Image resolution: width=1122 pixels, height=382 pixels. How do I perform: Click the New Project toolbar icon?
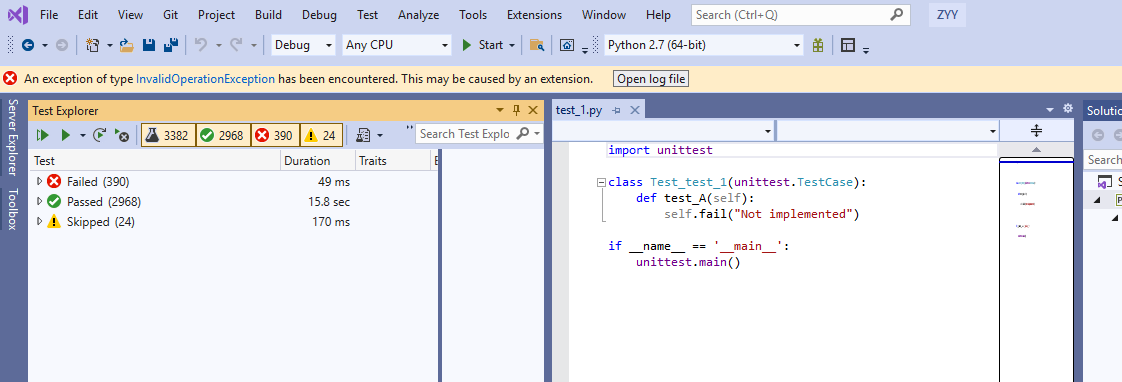(x=92, y=45)
